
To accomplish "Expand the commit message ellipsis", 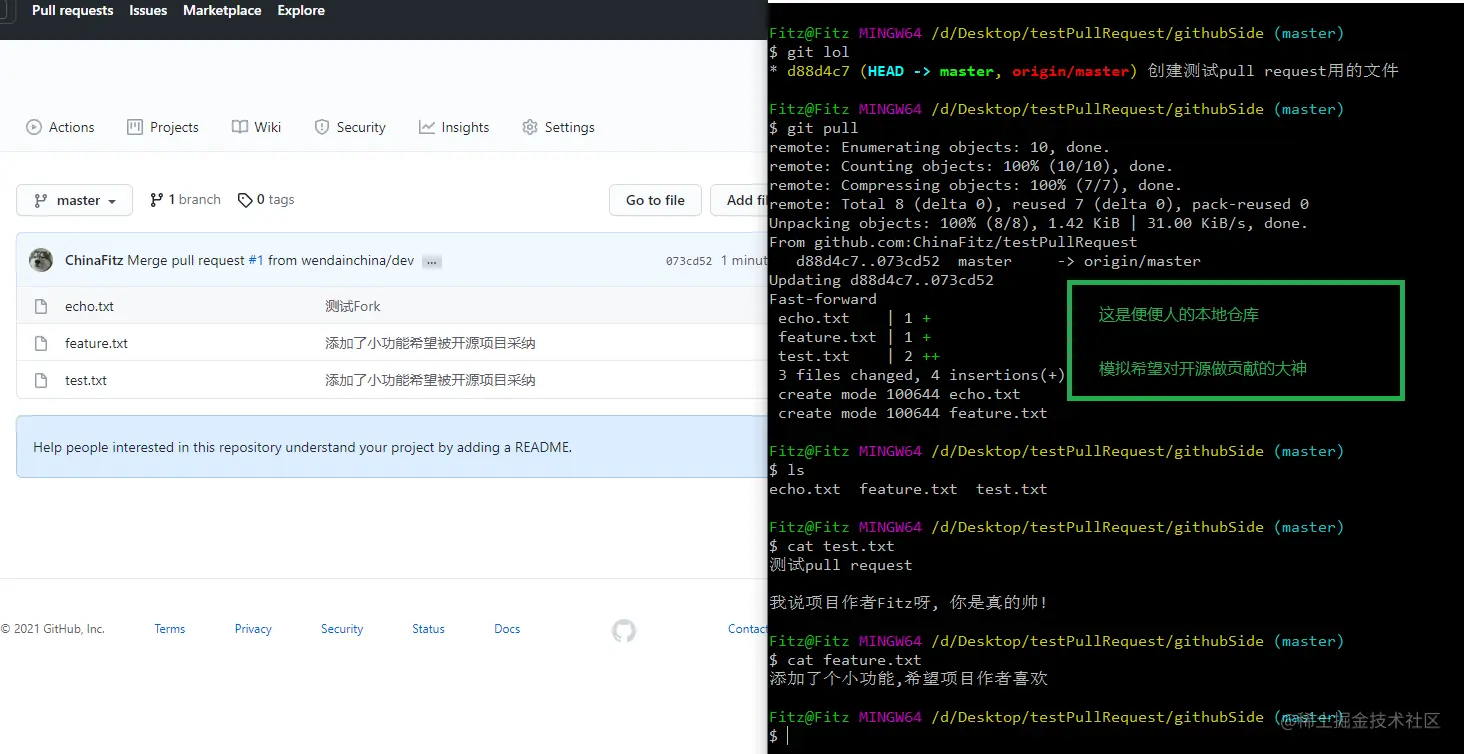I will coord(432,262).
